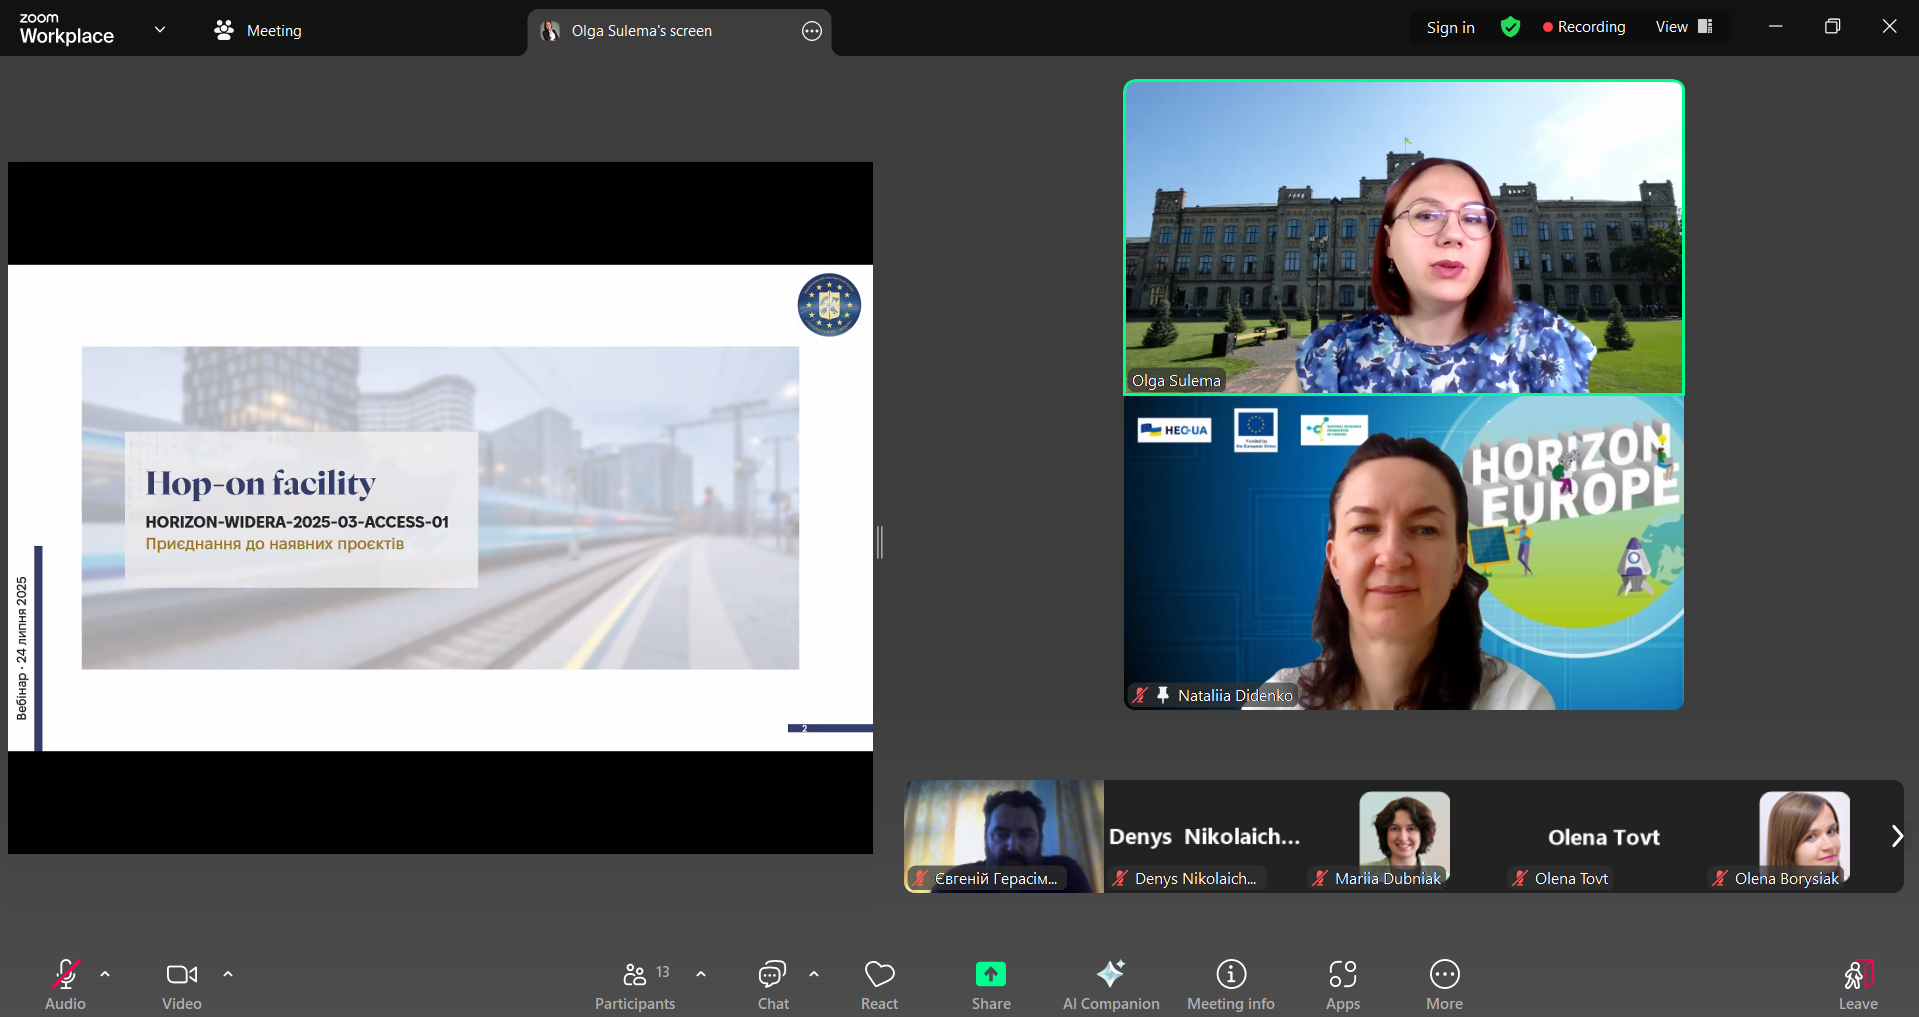The image size is (1919, 1017).
Task: Select Olena Borysiak participant tile
Action: click(x=1804, y=836)
